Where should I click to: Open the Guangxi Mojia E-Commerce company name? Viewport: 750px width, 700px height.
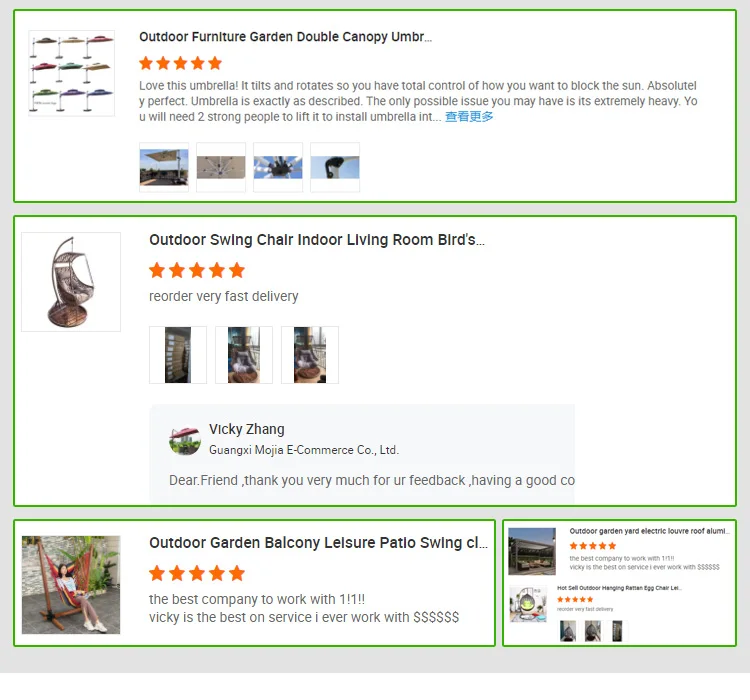(x=304, y=450)
